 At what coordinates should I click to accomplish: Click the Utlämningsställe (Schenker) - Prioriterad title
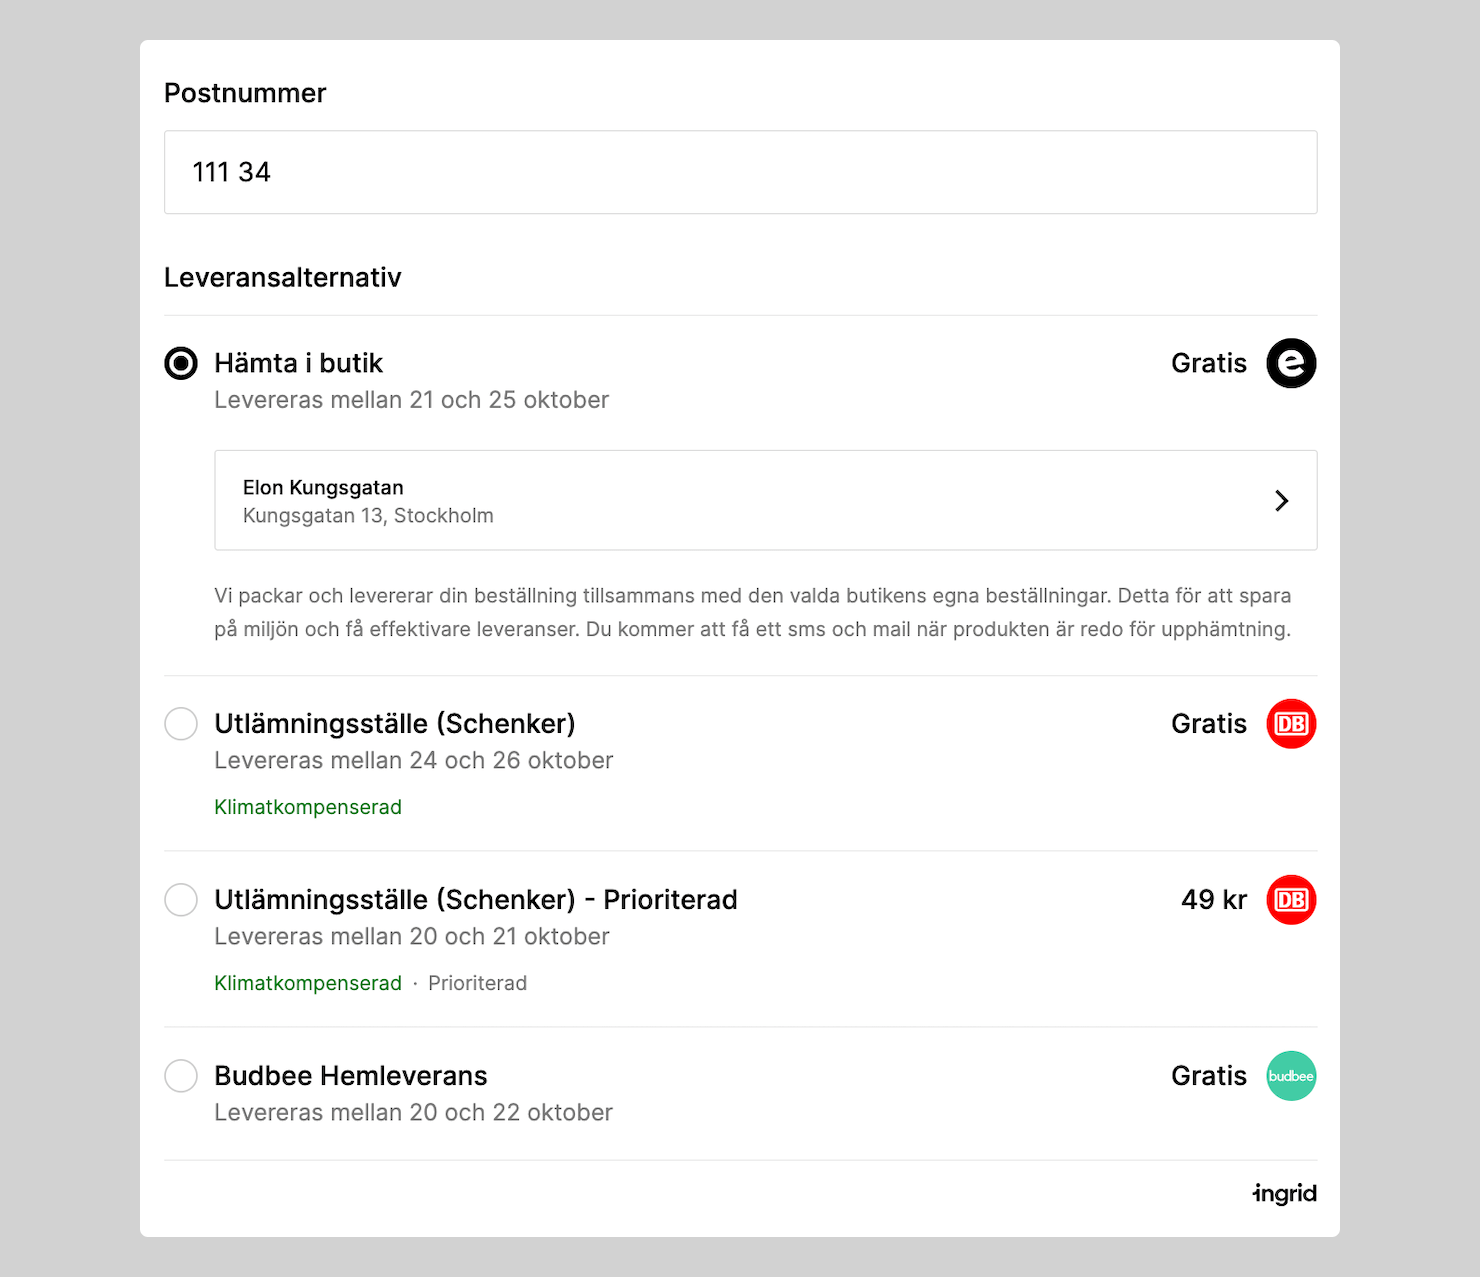(476, 900)
